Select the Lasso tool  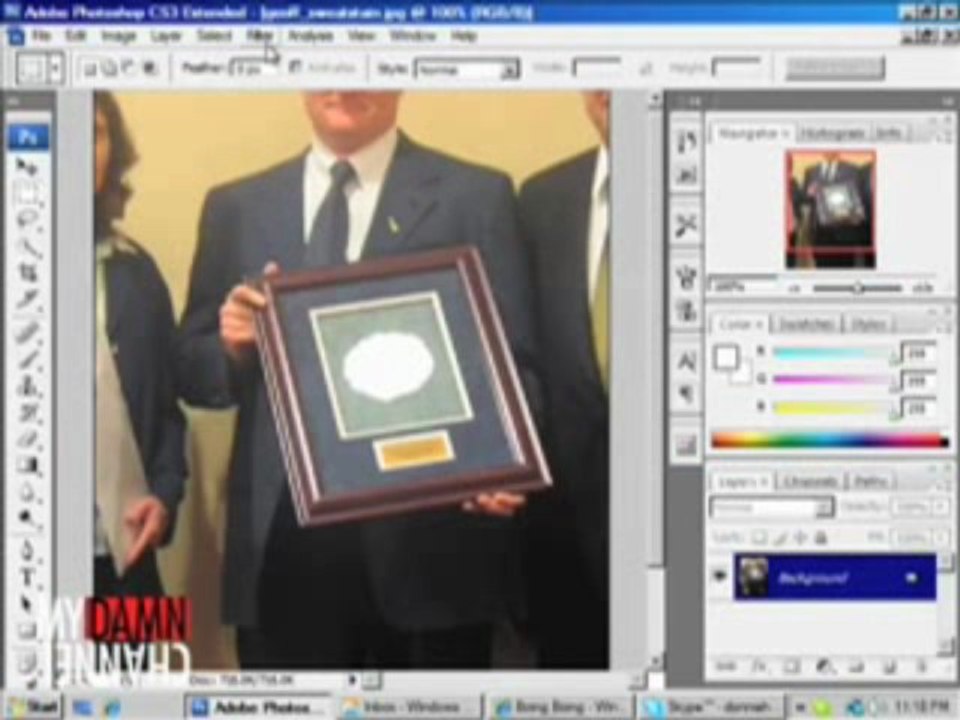(x=27, y=220)
